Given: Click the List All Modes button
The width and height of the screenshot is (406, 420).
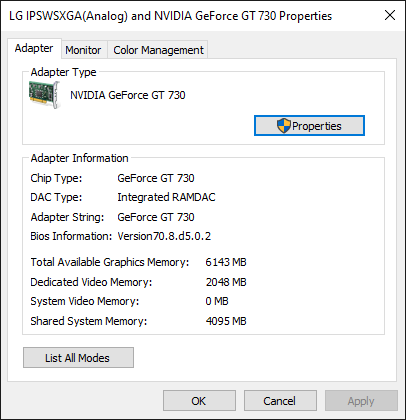Looking at the screenshot, I should pyautogui.click(x=78, y=358).
